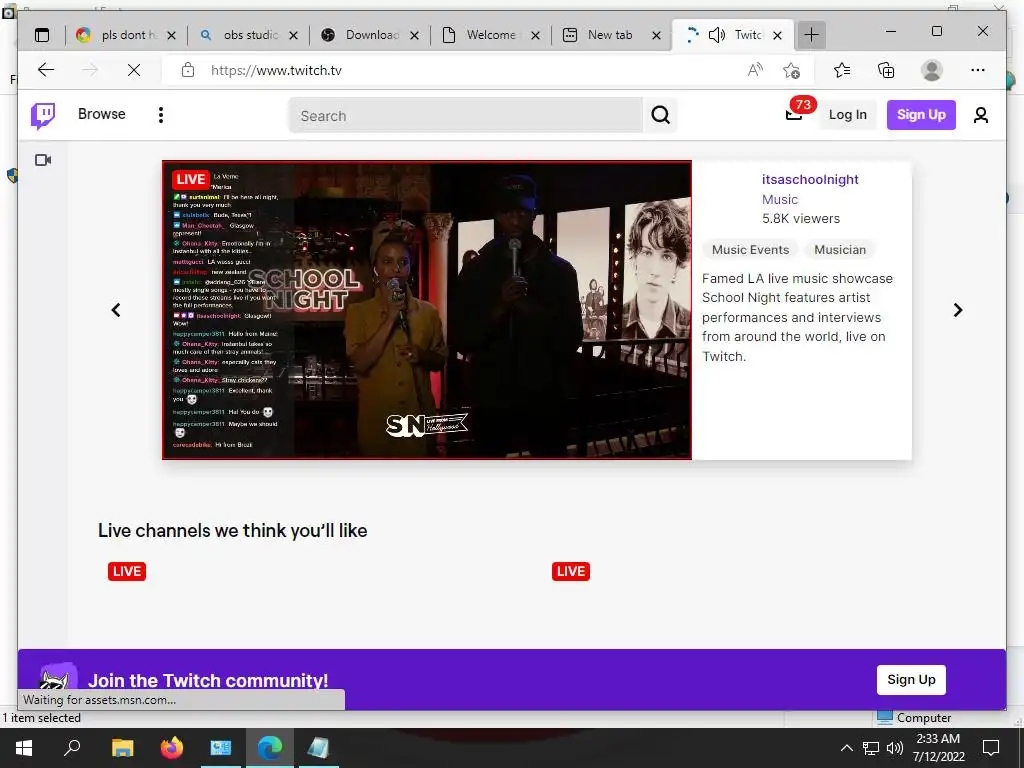Focus the Twitch Search field
1024x768 pixels.
point(466,116)
